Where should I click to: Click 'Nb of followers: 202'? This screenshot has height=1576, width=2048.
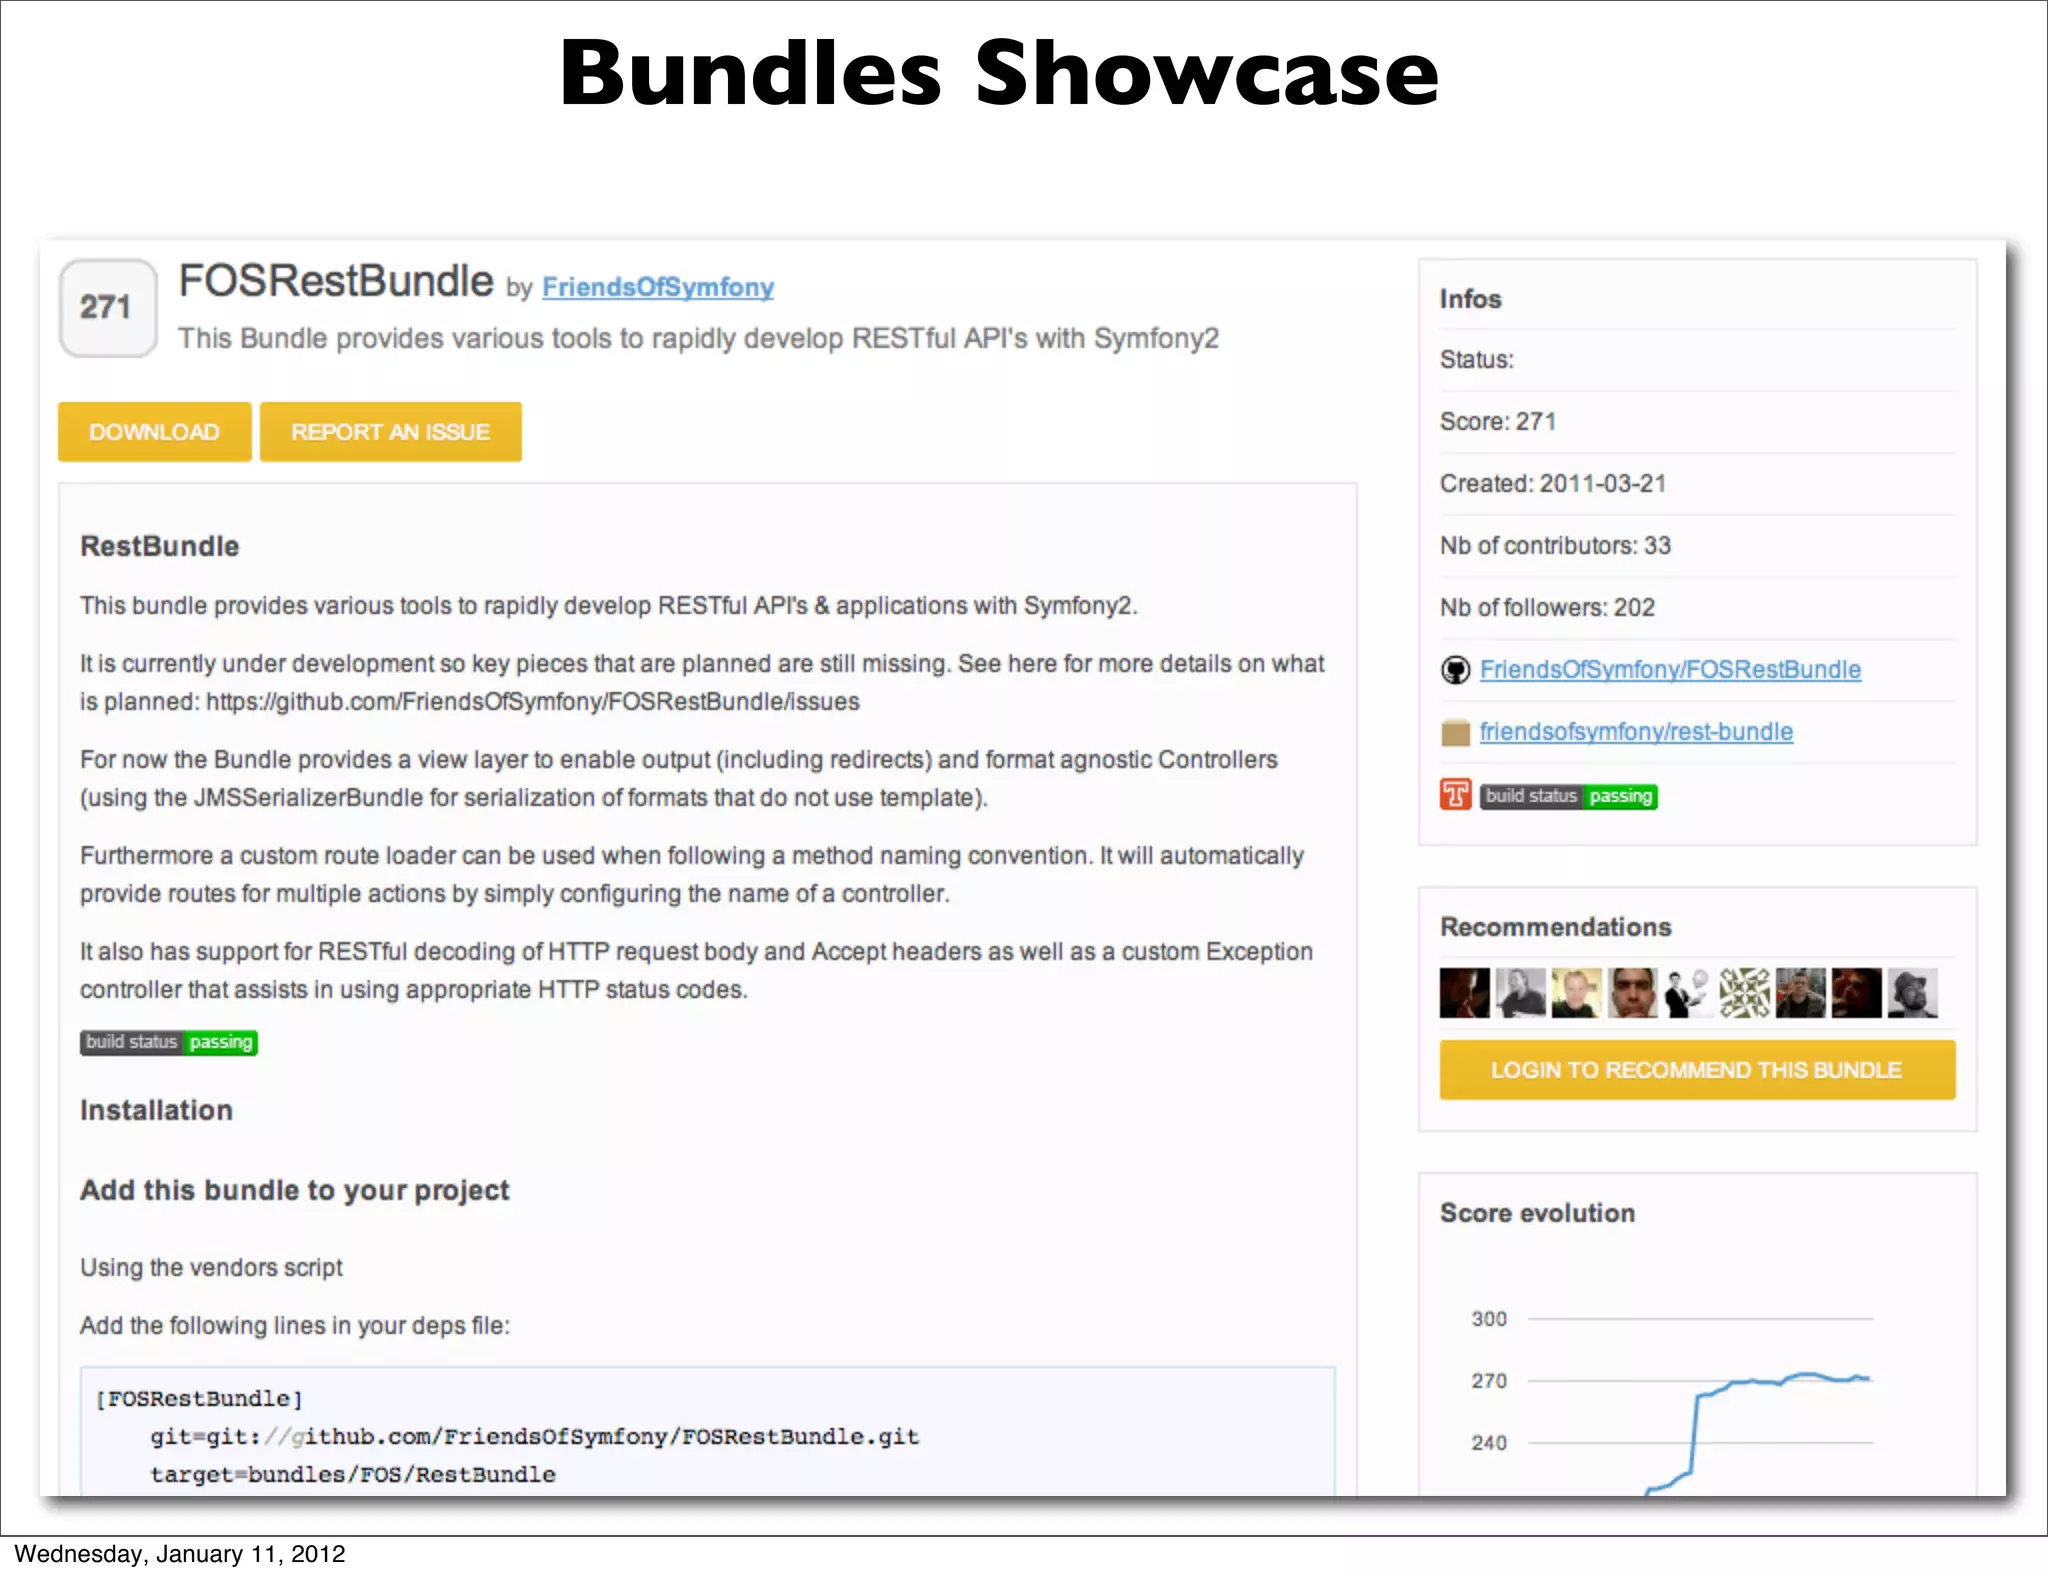point(1547,608)
